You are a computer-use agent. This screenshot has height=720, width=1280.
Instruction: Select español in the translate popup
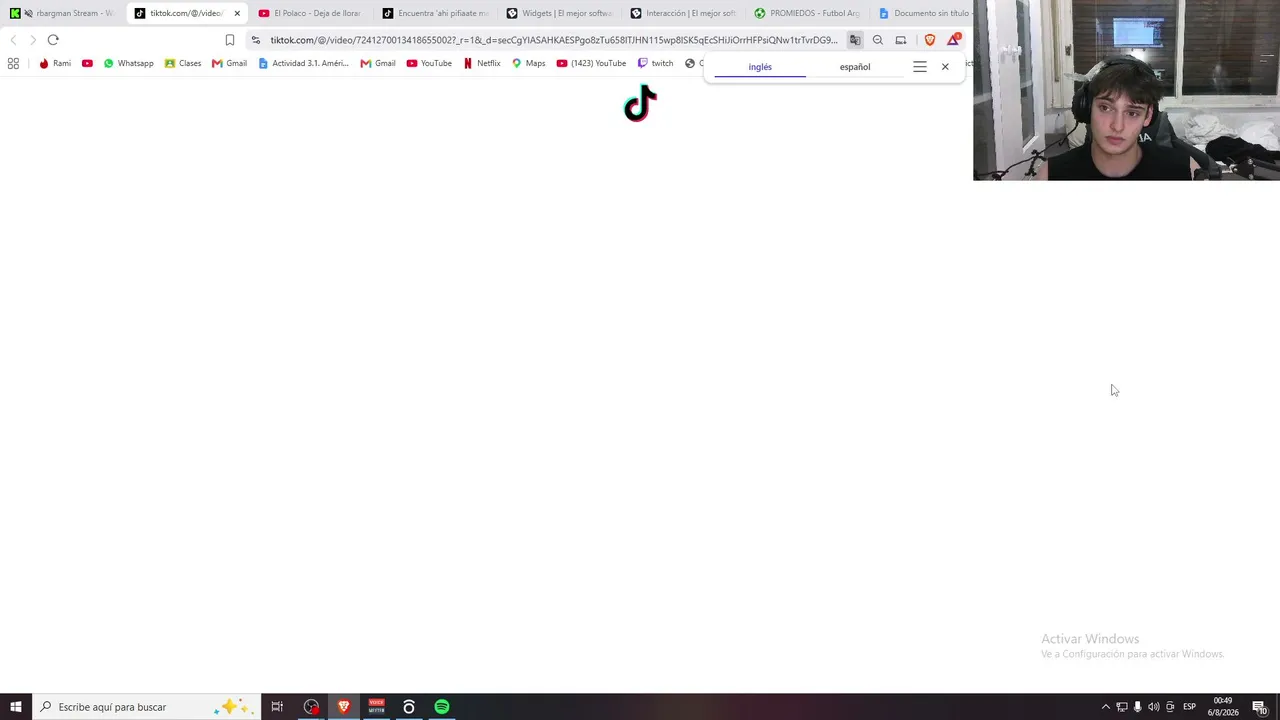point(855,67)
